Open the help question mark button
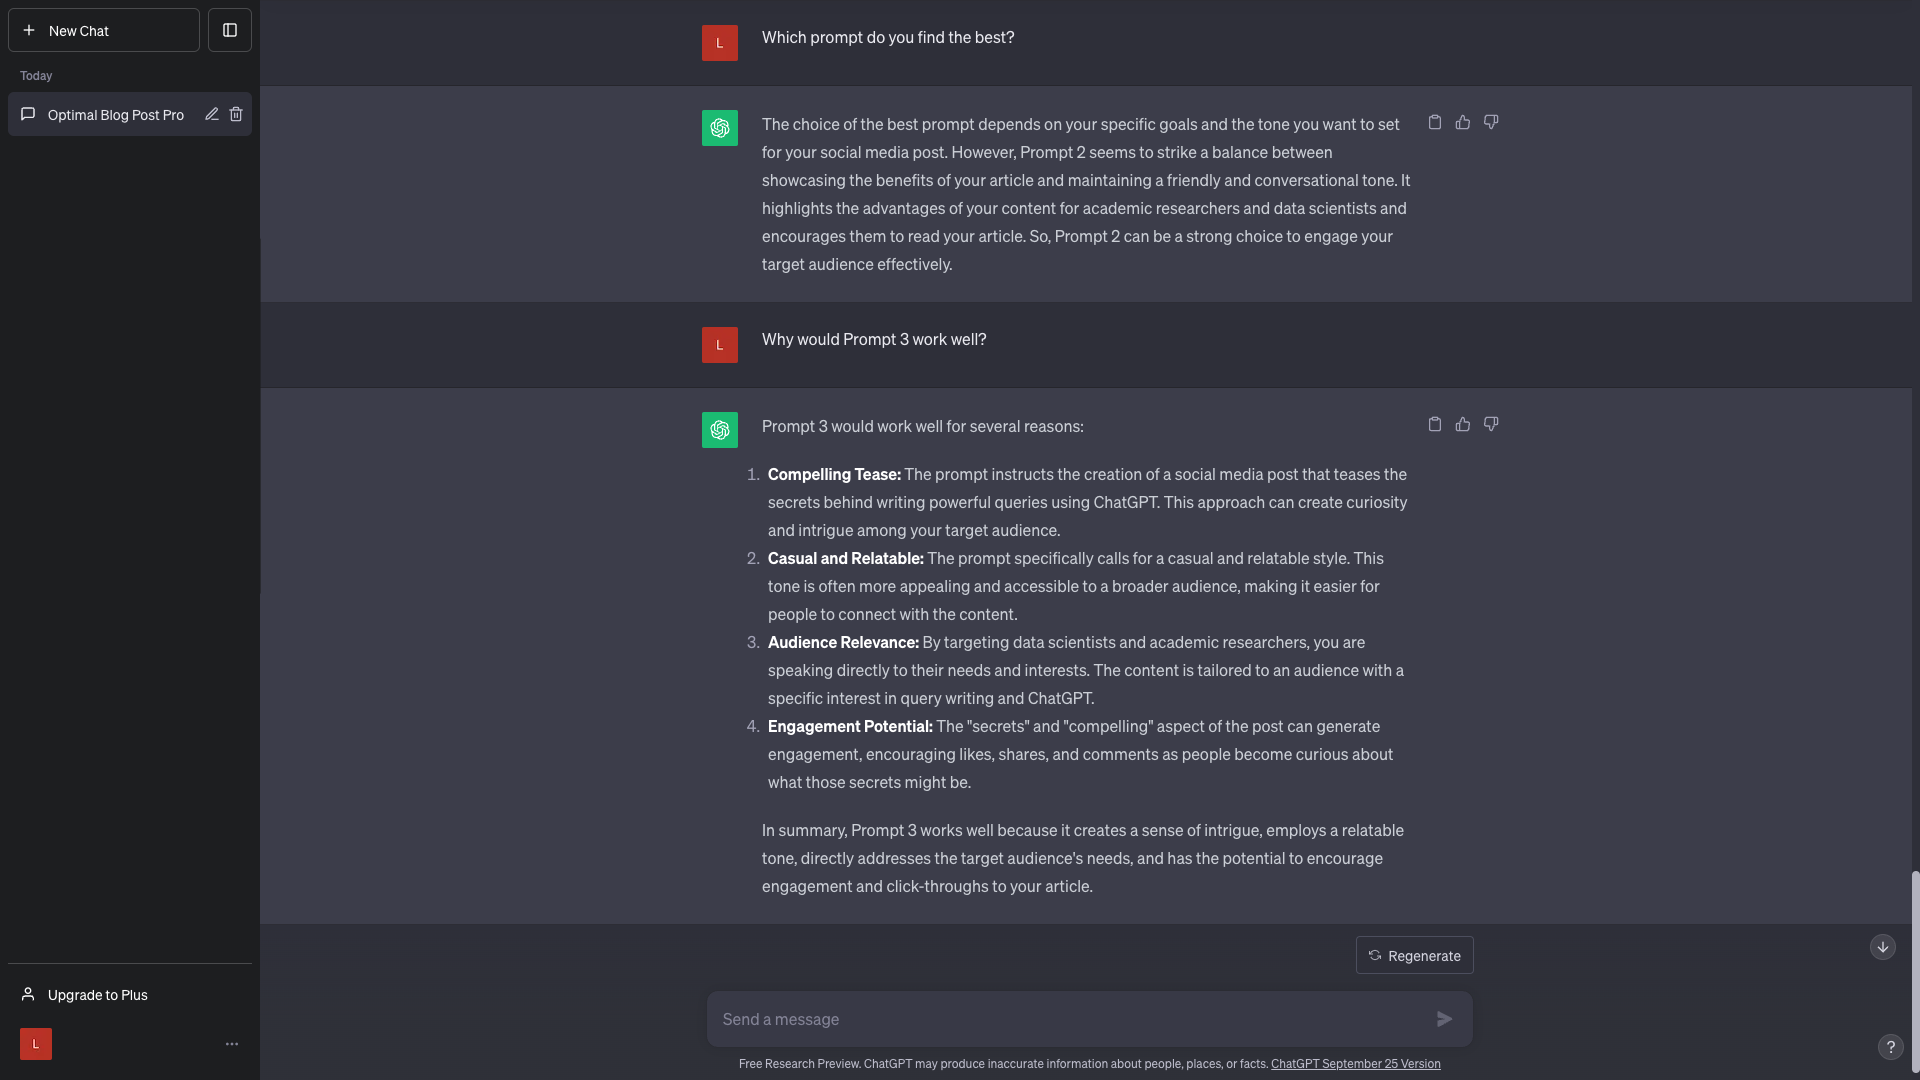Image resolution: width=1920 pixels, height=1080 pixels. (1890, 1047)
